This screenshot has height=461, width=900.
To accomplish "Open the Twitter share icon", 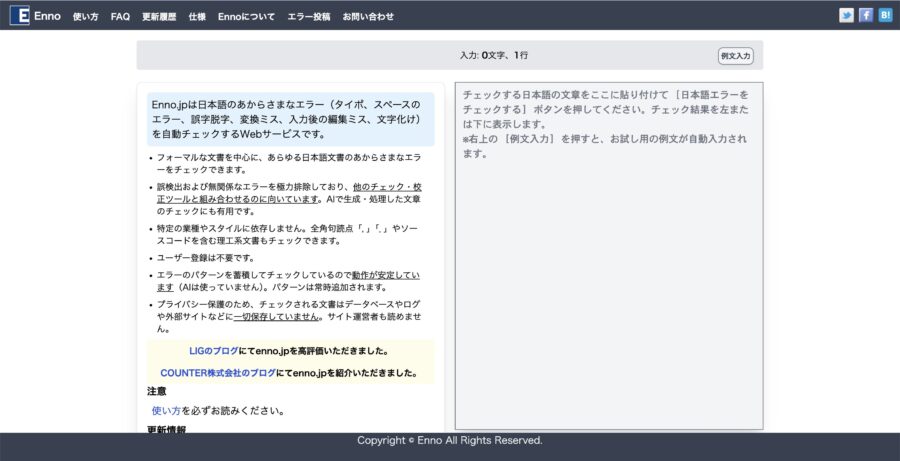I will tap(846, 16).
